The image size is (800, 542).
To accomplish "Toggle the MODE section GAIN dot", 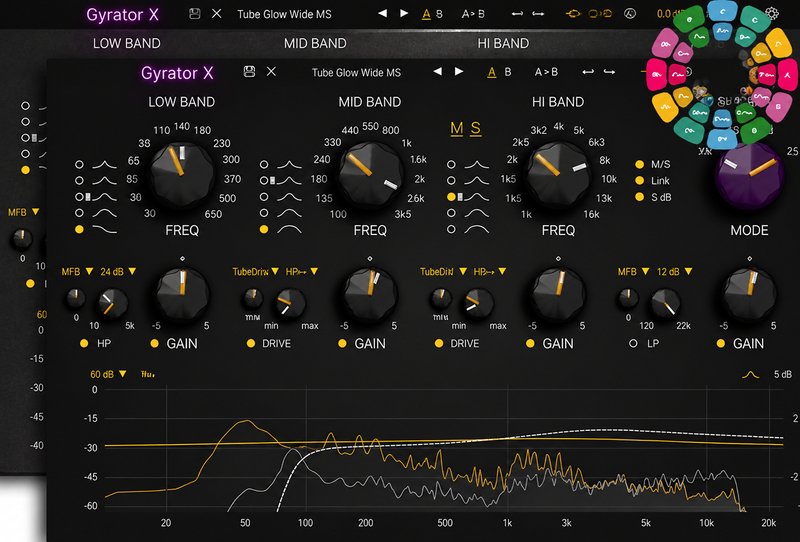I will coord(721,343).
